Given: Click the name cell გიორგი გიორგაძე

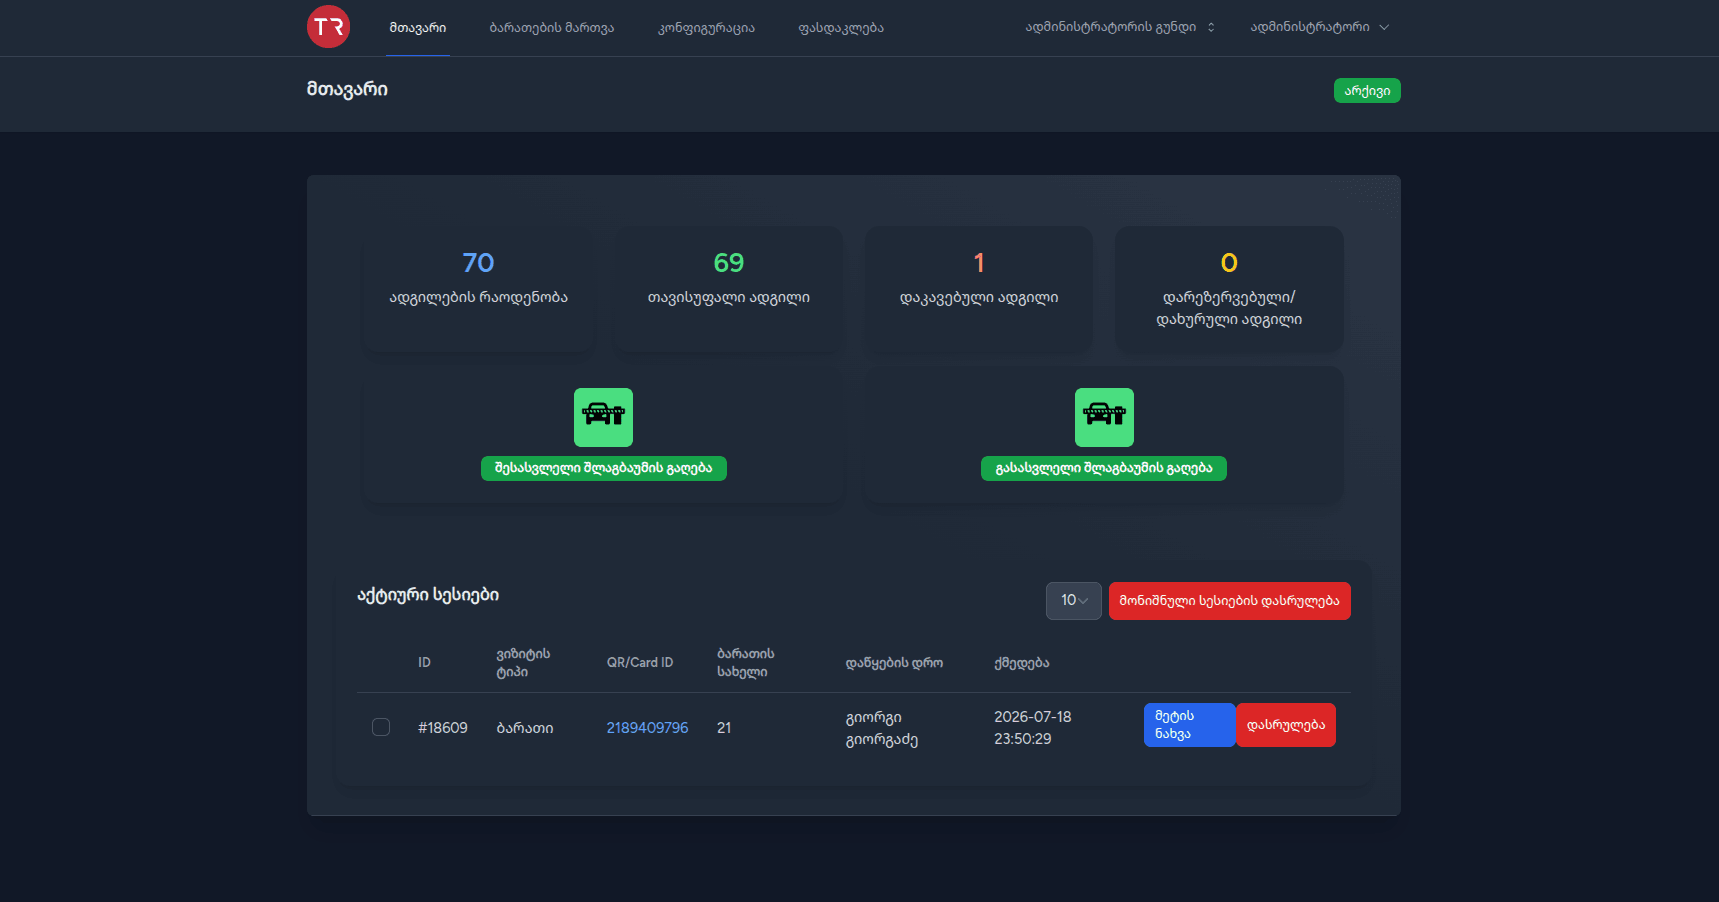Looking at the screenshot, I should click(x=882, y=728).
